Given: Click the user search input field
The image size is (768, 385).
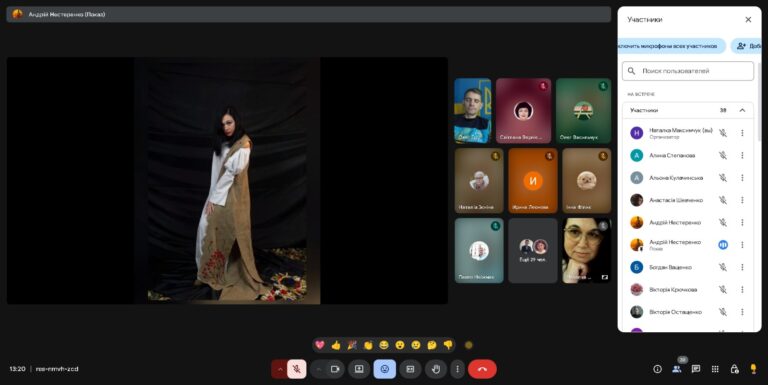Looking at the screenshot, I should (688, 71).
